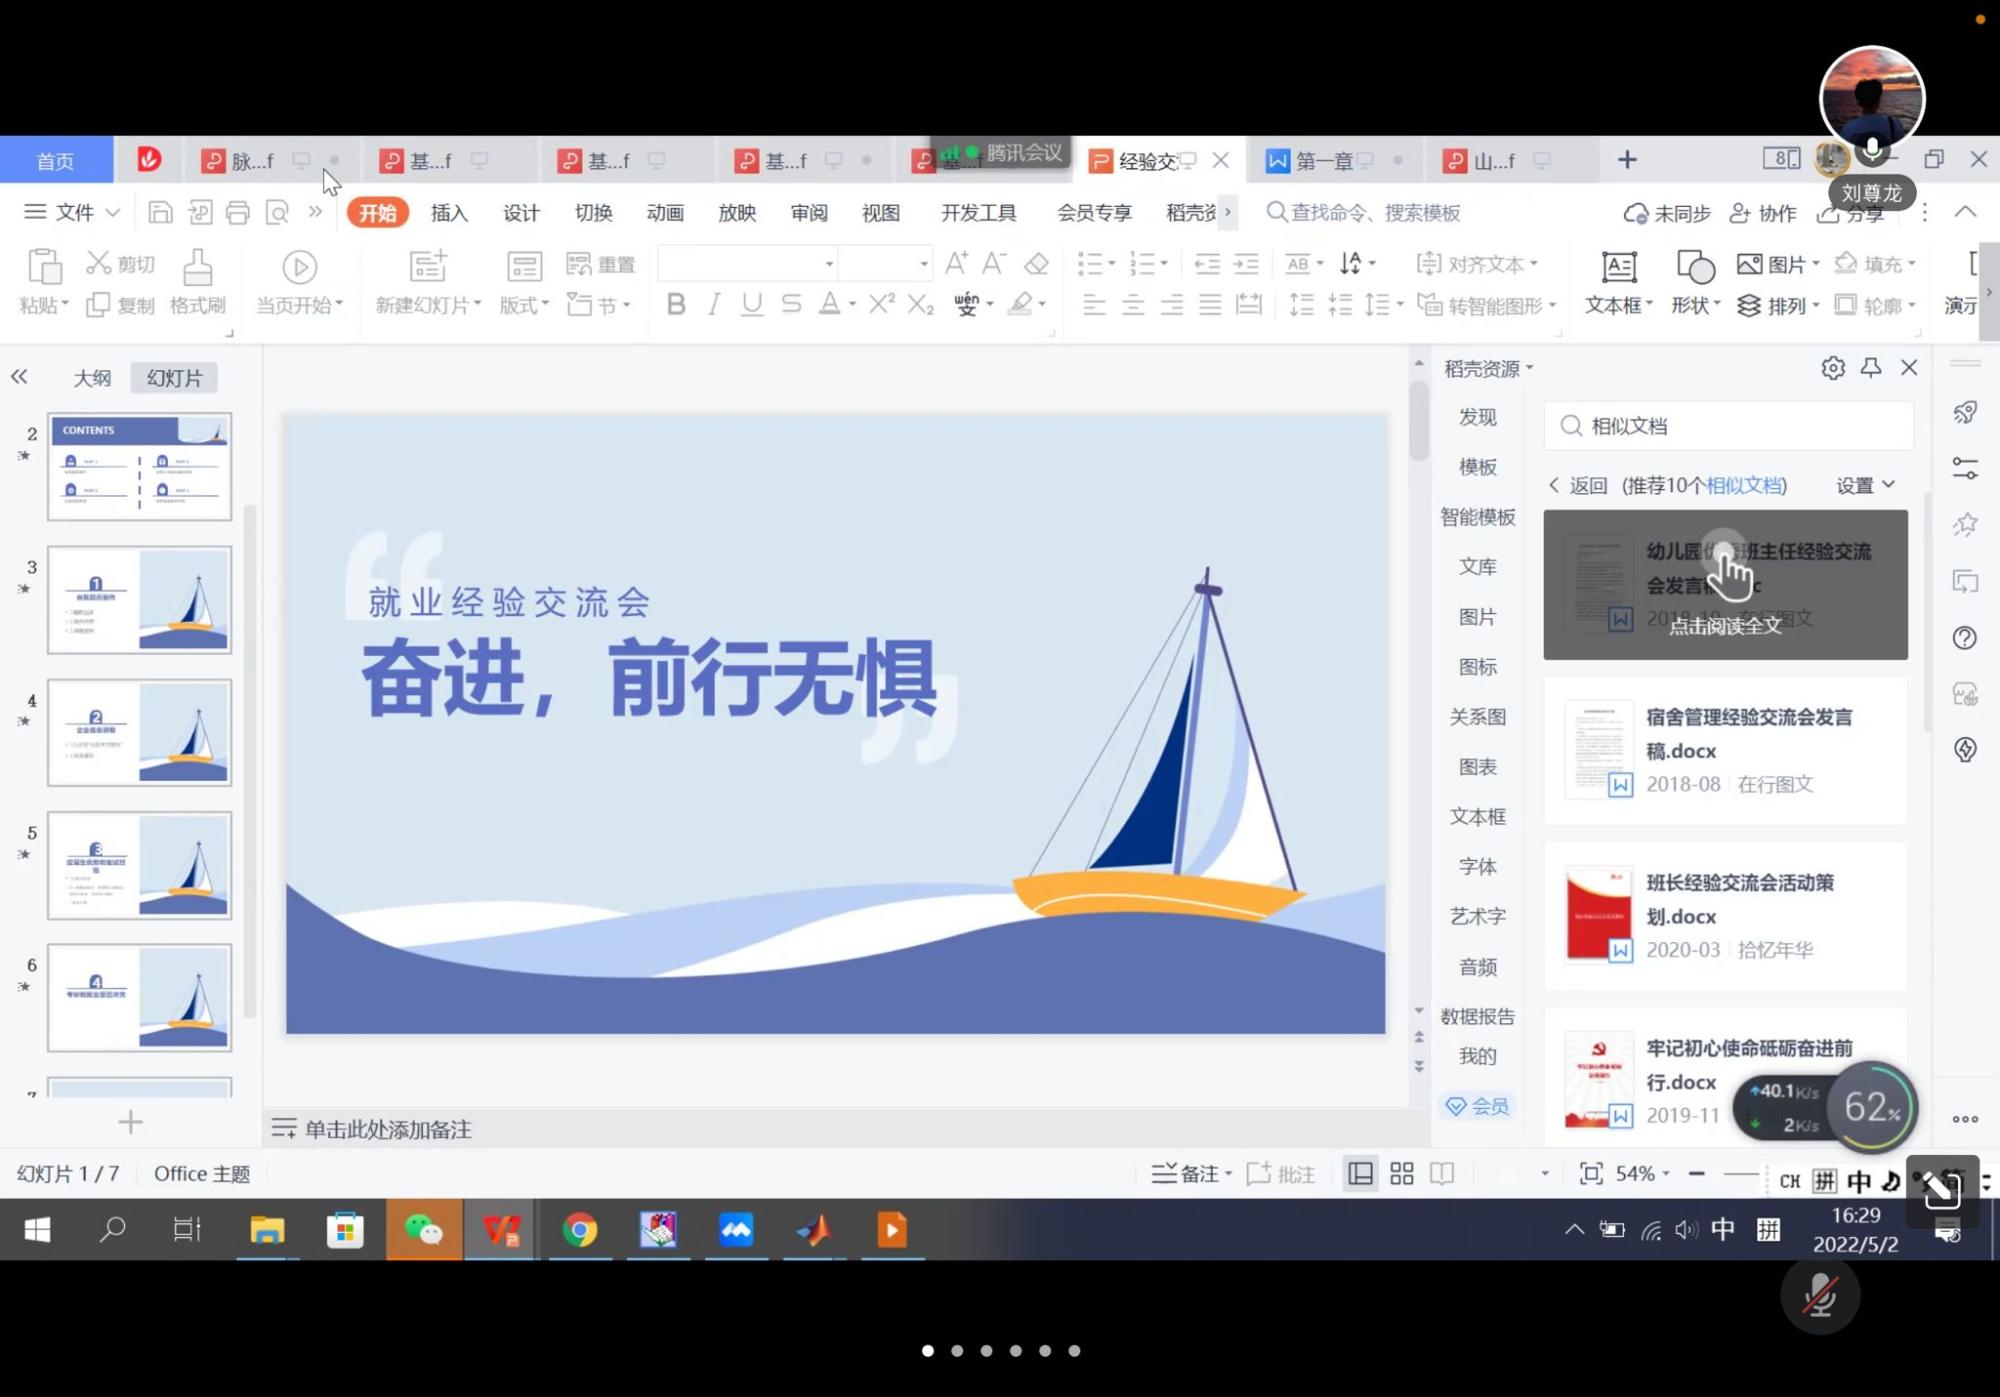Click the 相似文档 hyperlink
The height and width of the screenshot is (1397, 2000).
click(x=1743, y=485)
